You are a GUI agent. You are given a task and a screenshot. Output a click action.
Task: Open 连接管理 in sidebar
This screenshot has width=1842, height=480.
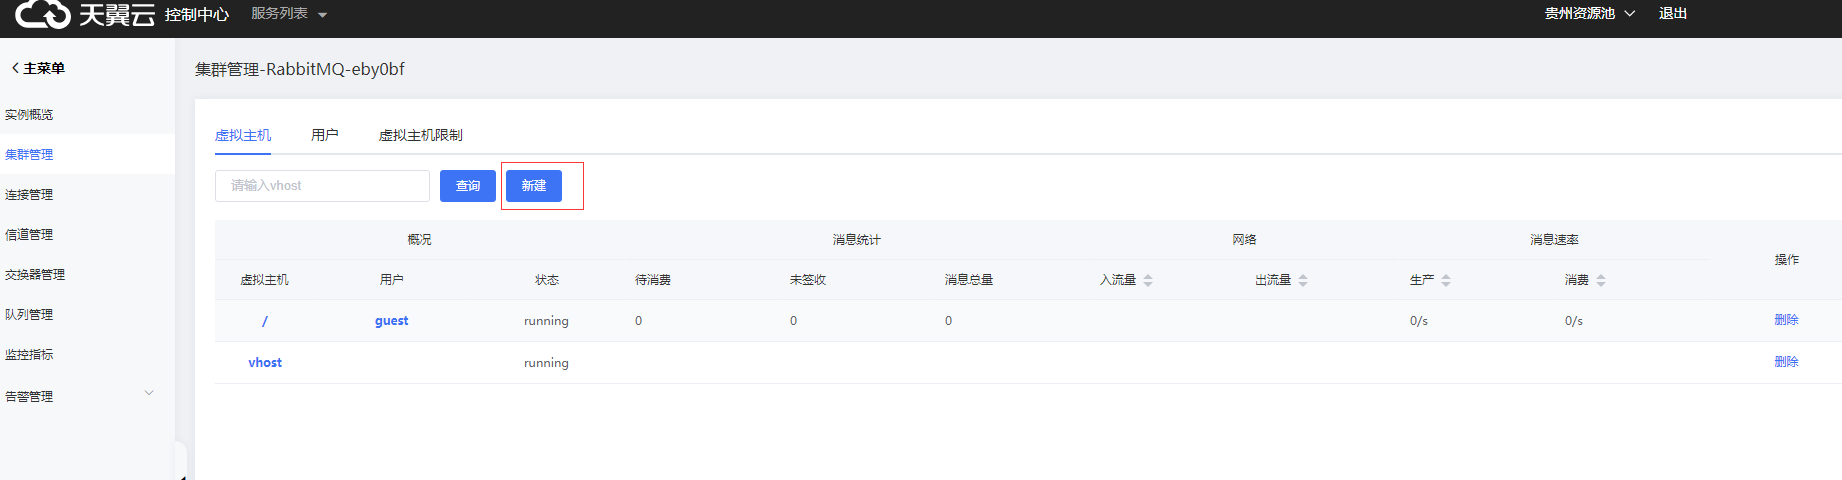pyautogui.click(x=29, y=195)
